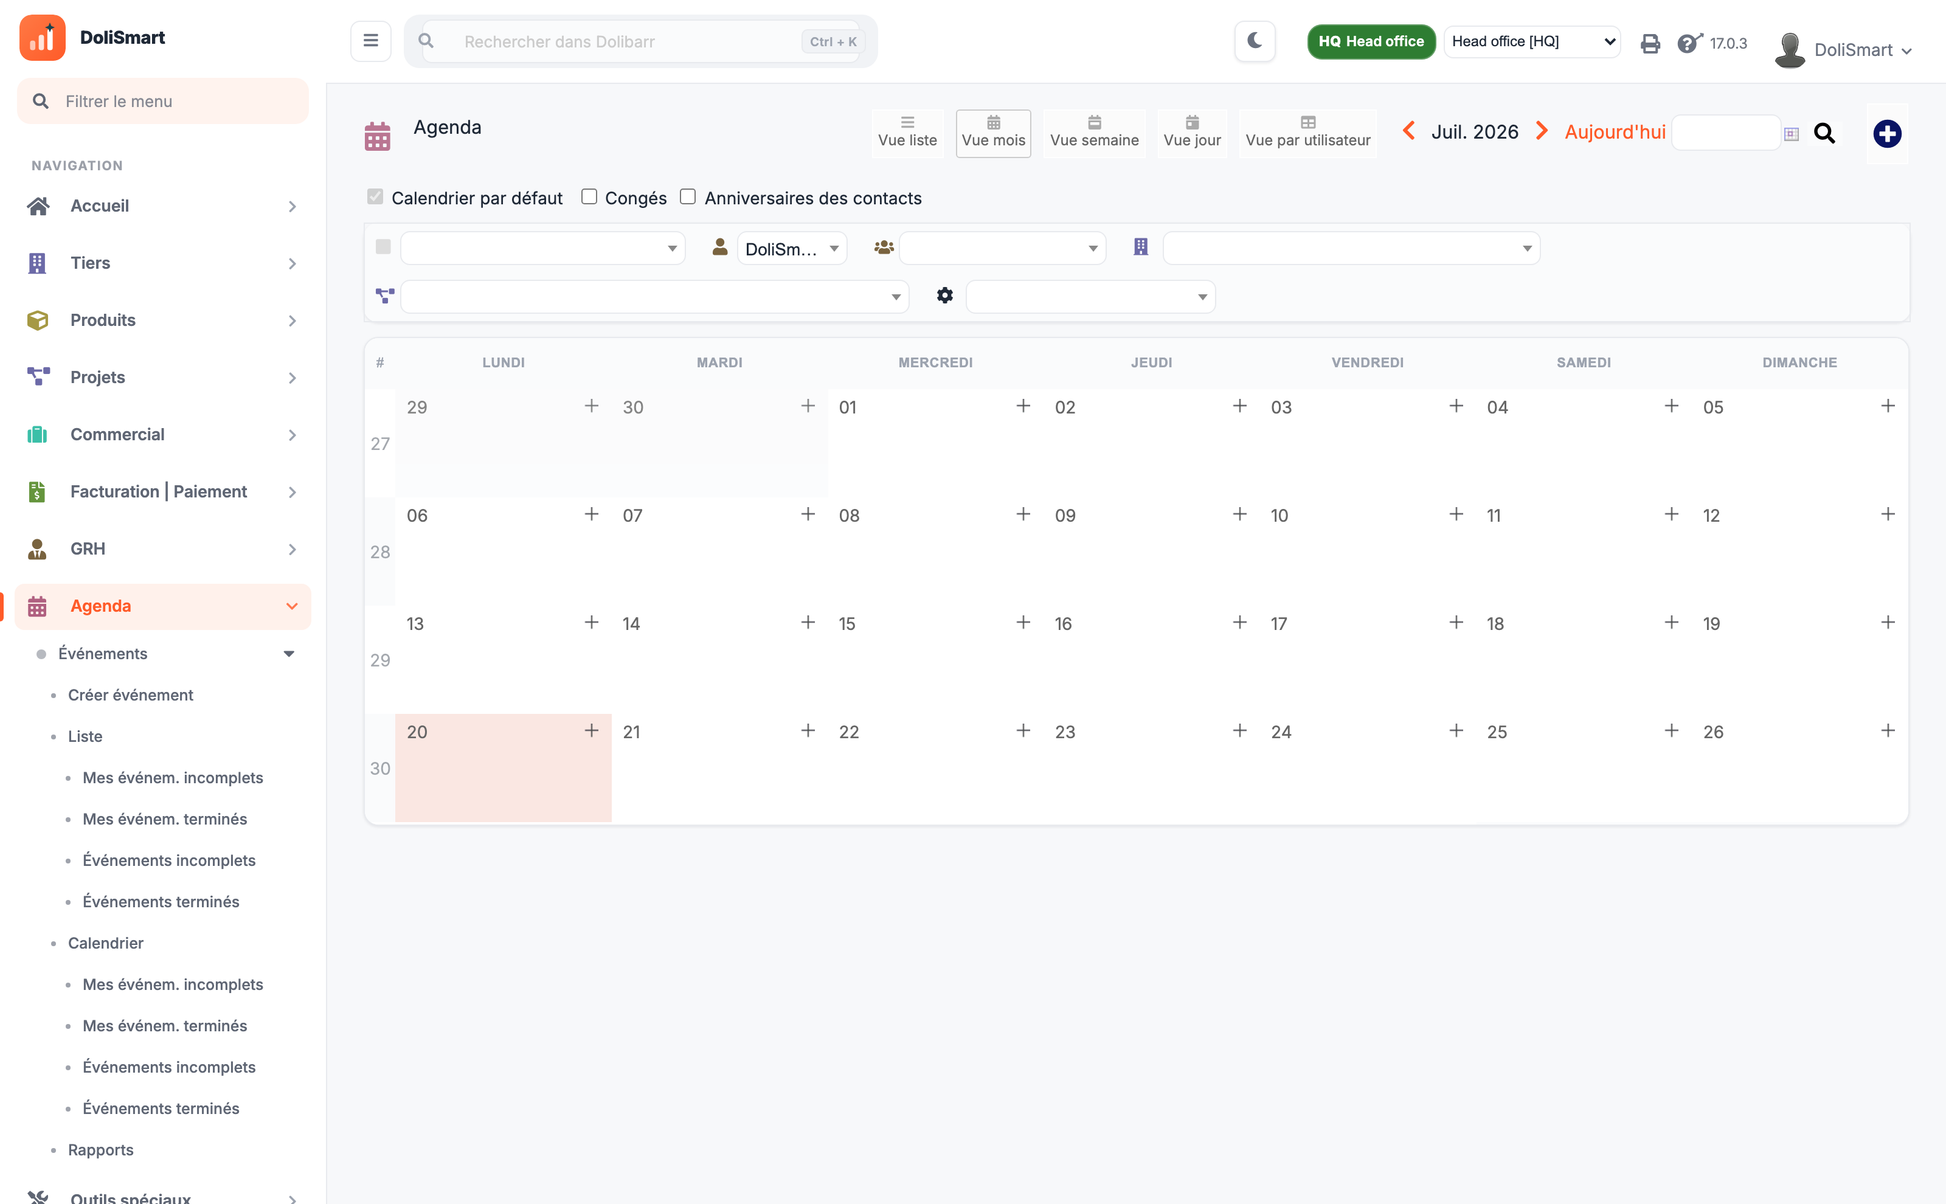Switch to Vue mois
Screen dimensions: 1946x1204
[x=993, y=132]
